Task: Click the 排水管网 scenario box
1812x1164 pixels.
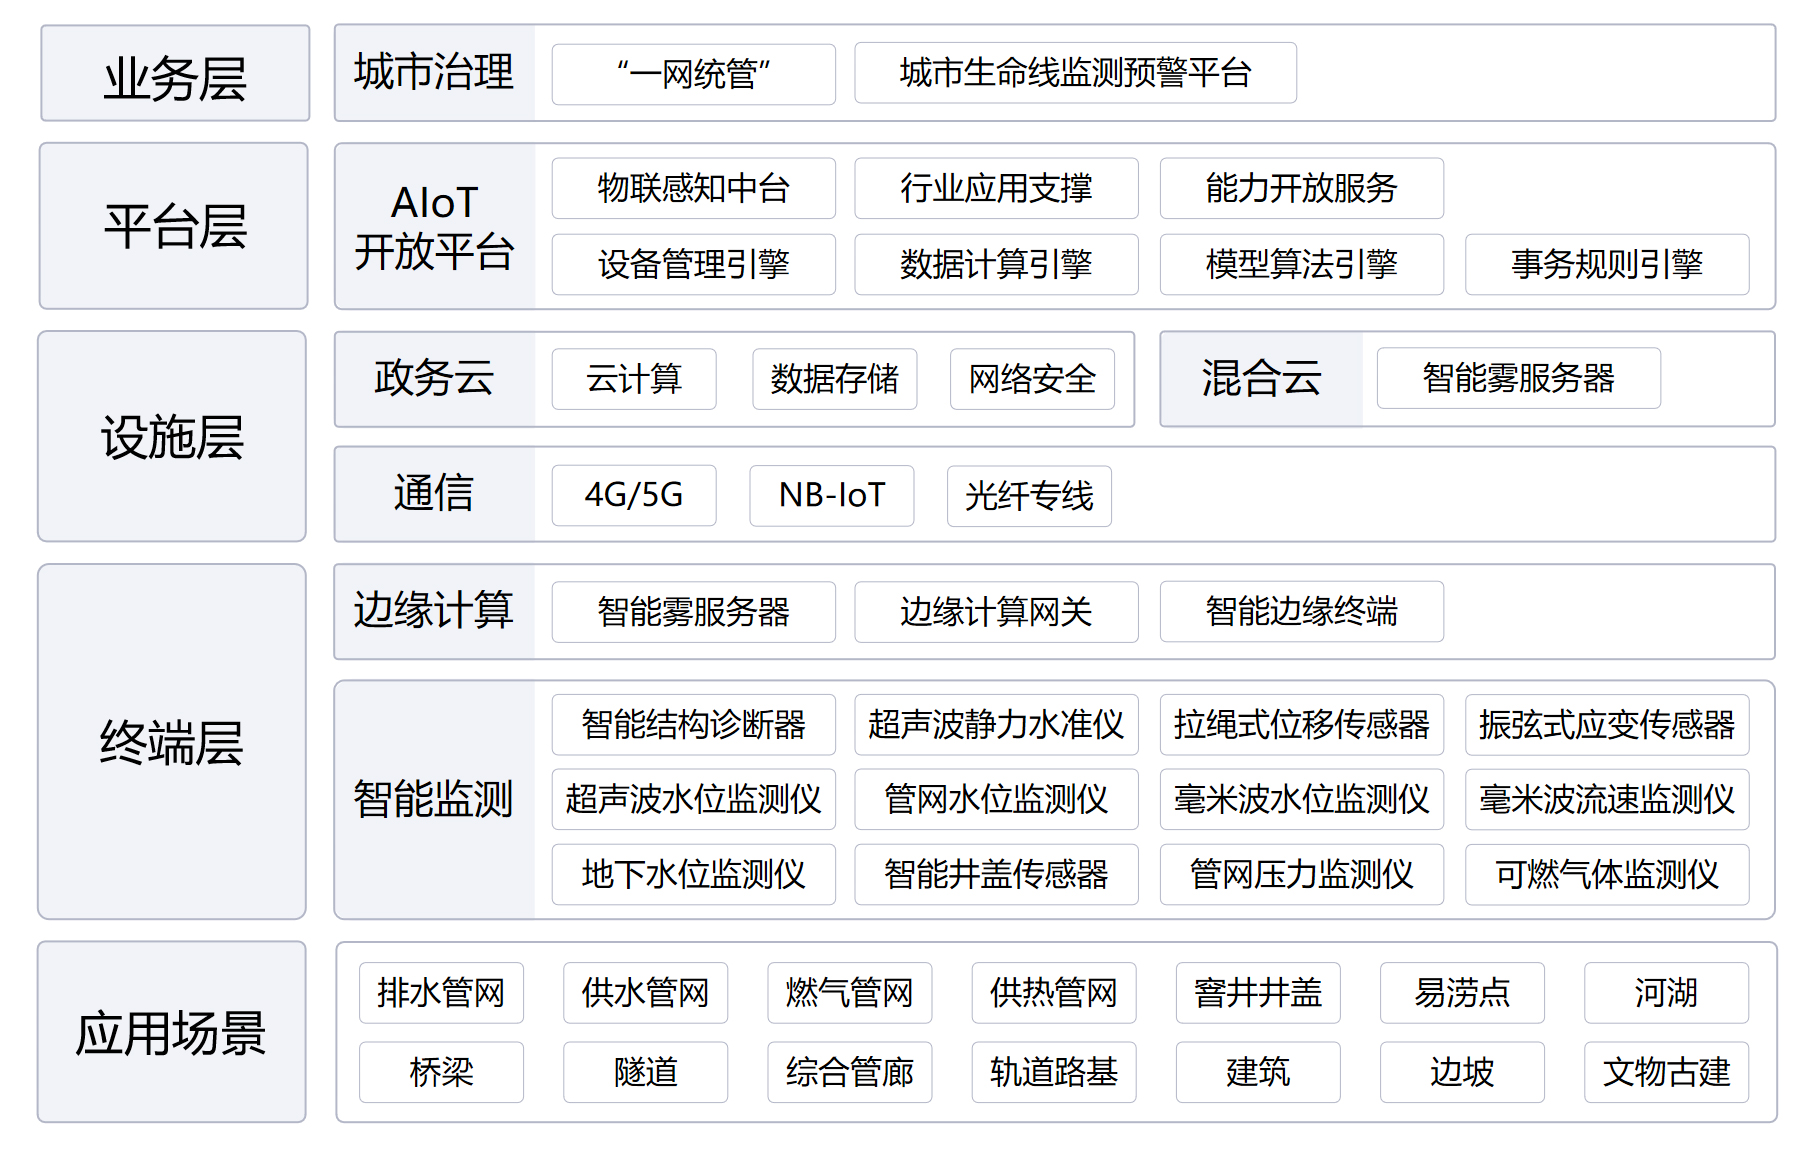Action: click(x=441, y=992)
